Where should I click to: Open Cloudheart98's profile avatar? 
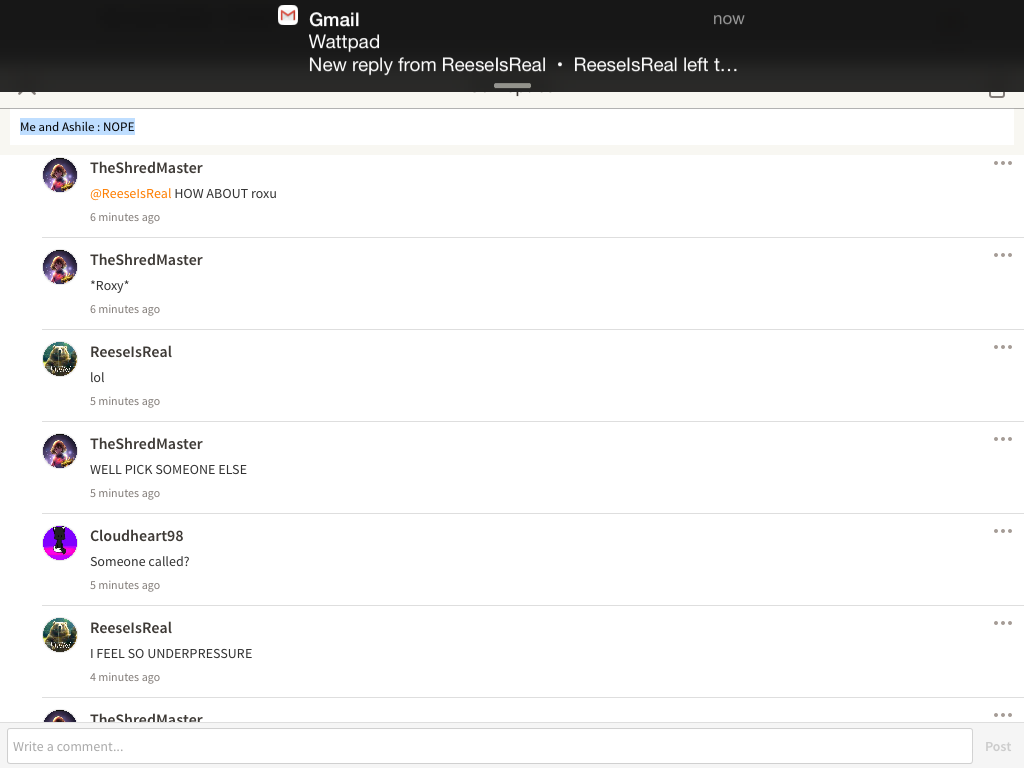(60, 543)
